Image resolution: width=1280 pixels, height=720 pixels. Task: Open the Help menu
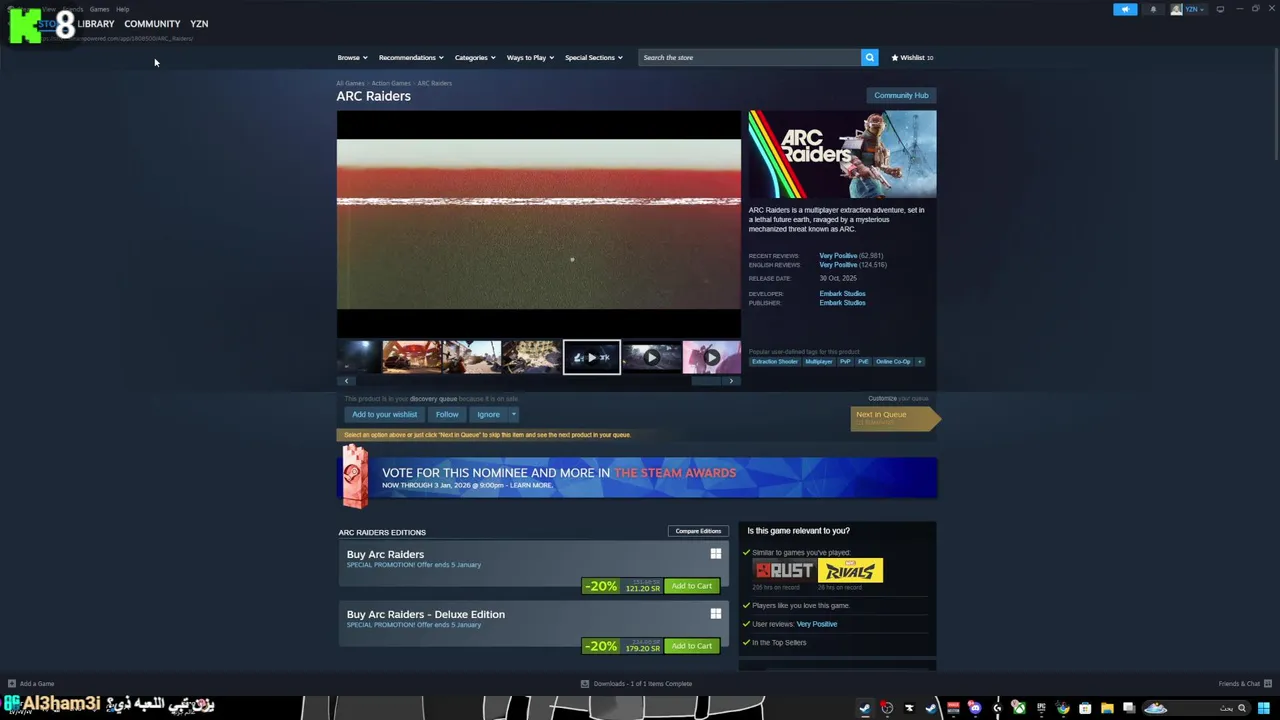[x=122, y=9]
